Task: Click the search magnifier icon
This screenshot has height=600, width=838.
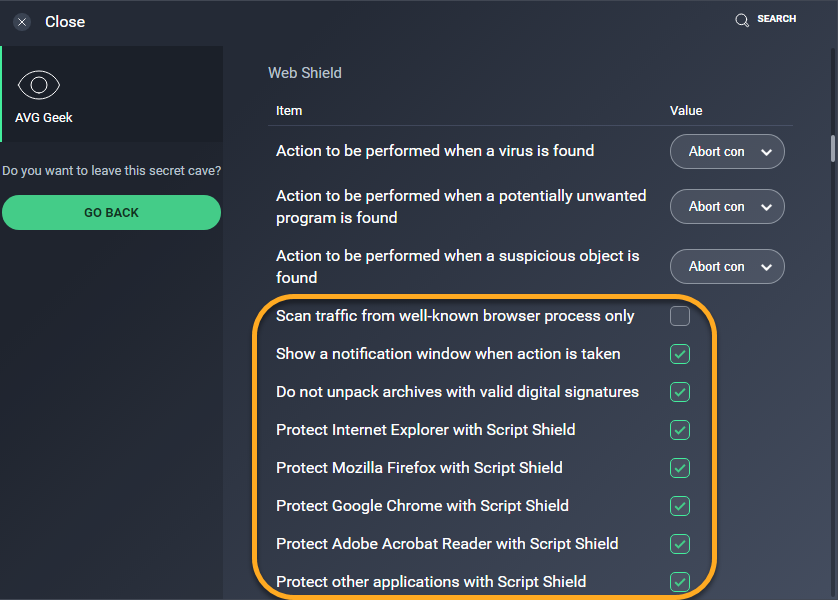Action: click(x=742, y=20)
